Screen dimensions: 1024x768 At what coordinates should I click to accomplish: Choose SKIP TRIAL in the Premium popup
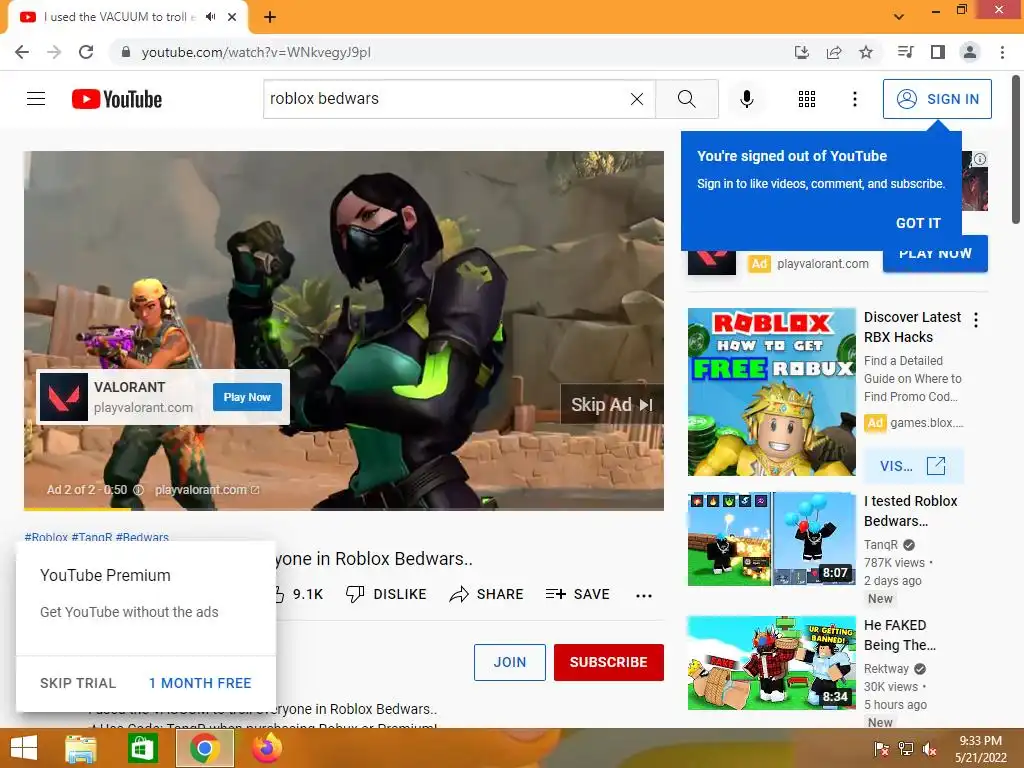click(x=78, y=683)
